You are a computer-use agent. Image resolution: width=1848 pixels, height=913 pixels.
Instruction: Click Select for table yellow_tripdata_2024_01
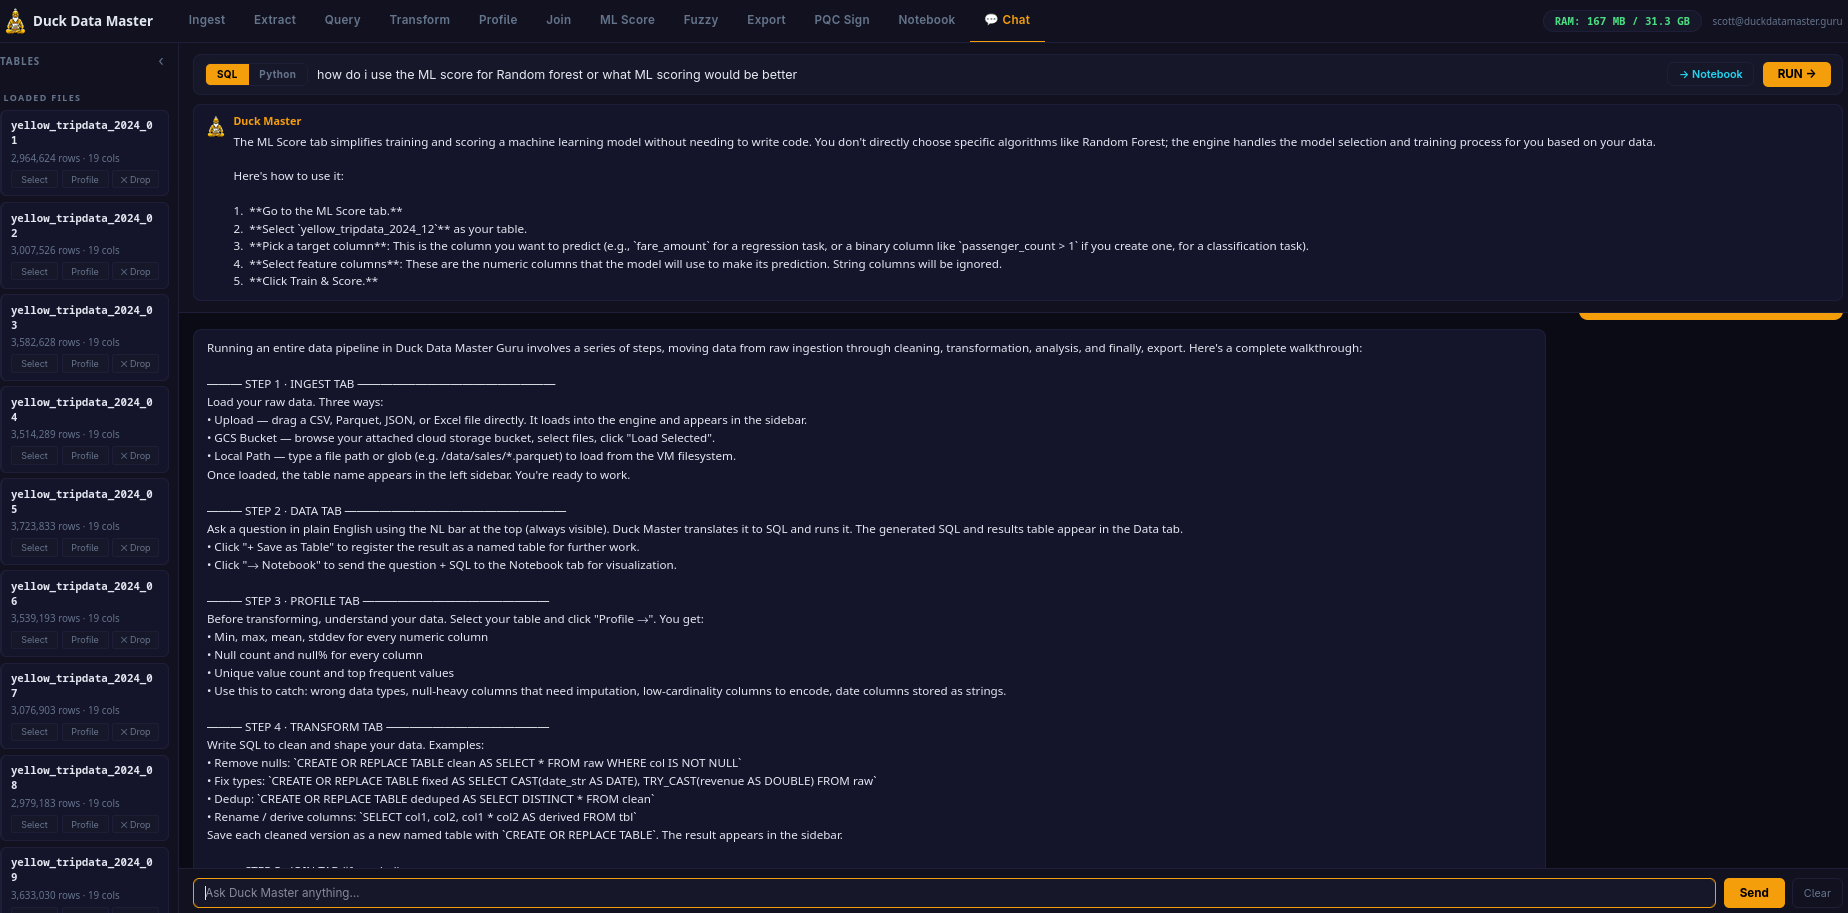35,180
